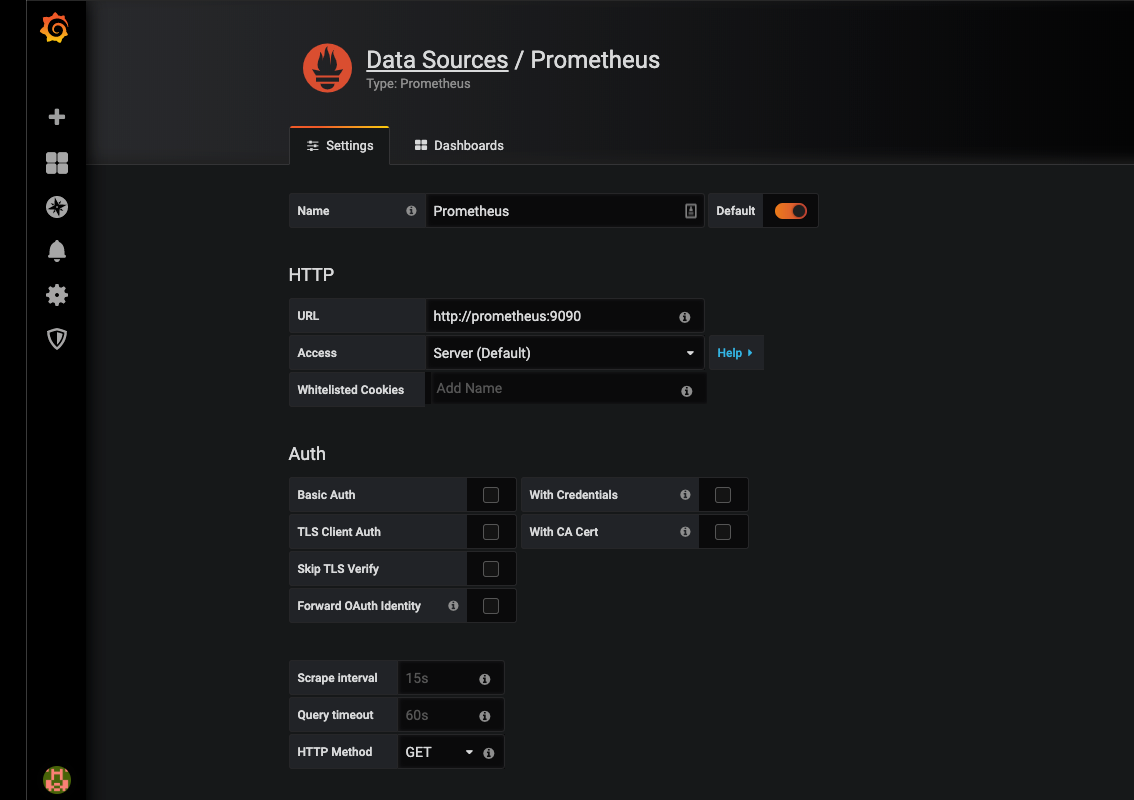
Task: Click info icon in Query timeout field
Action: (485, 715)
